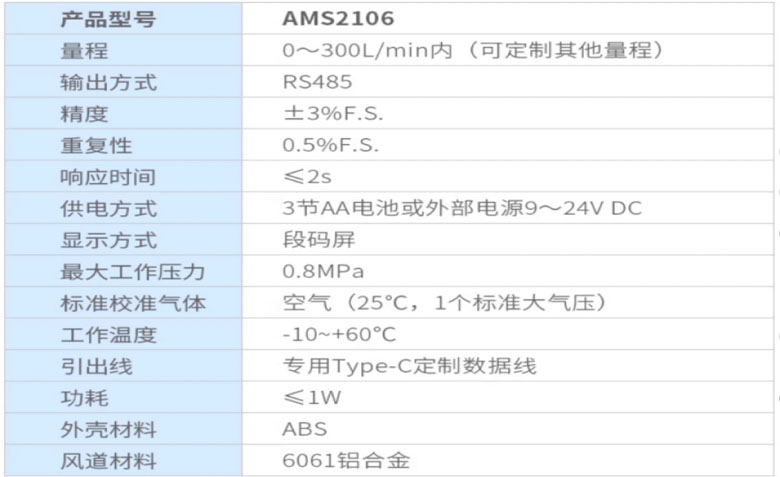The image size is (780, 477).
Task: Select the 响应时间 label cell
Action: coord(123,177)
